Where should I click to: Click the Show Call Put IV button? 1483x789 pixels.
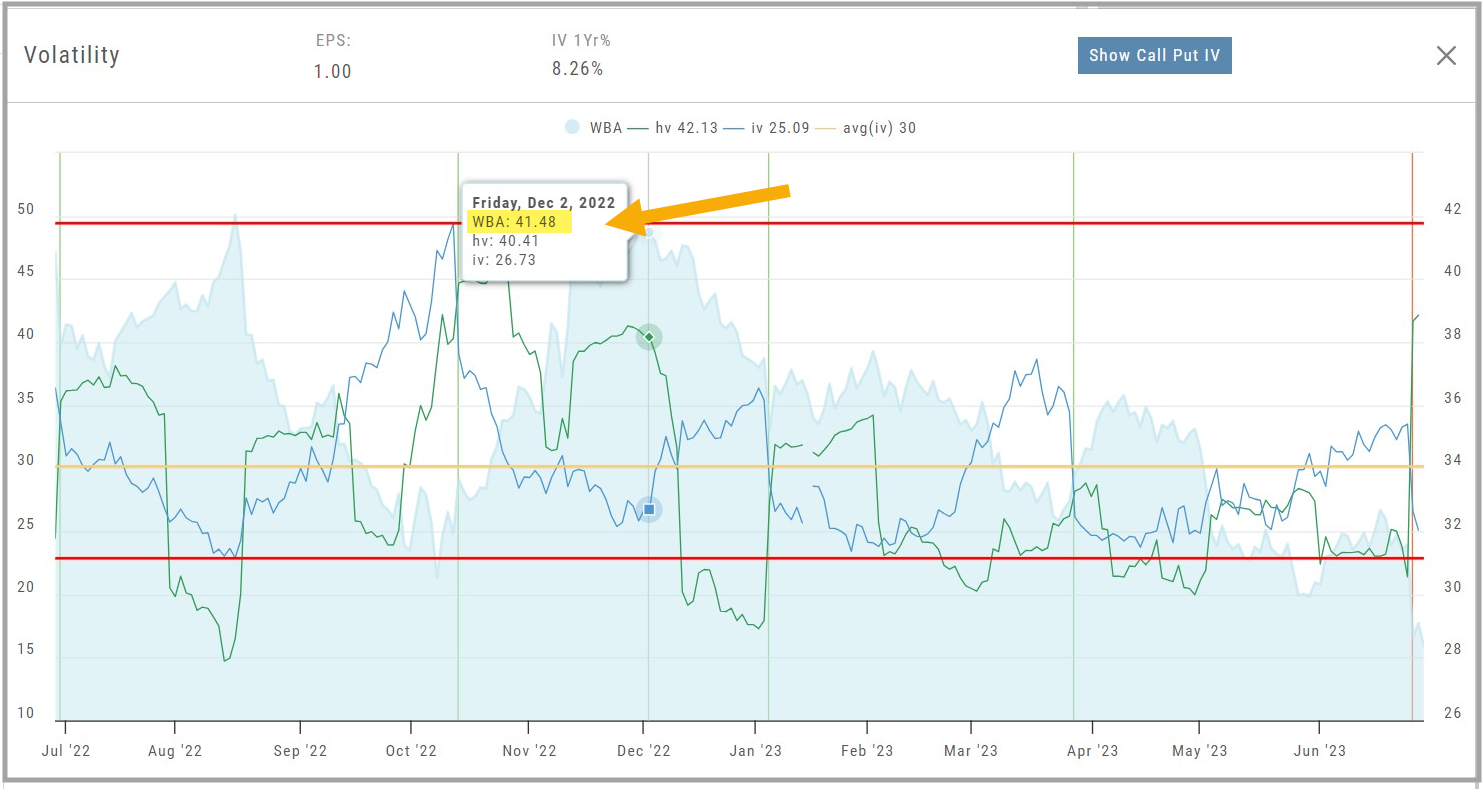pos(1154,55)
